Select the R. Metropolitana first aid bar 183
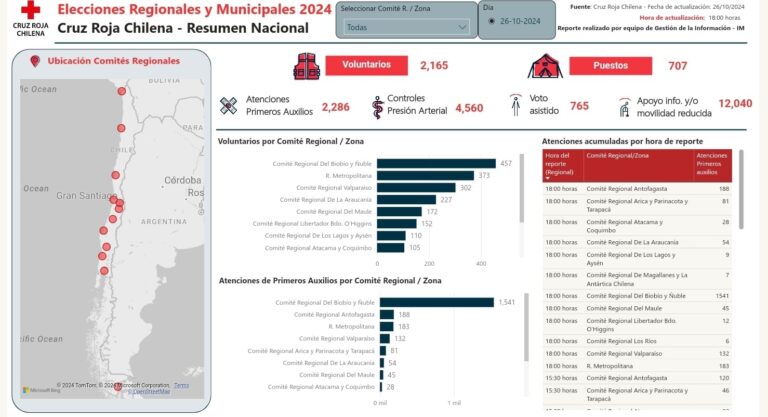This screenshot has height=417, width=768. point(386,326)
